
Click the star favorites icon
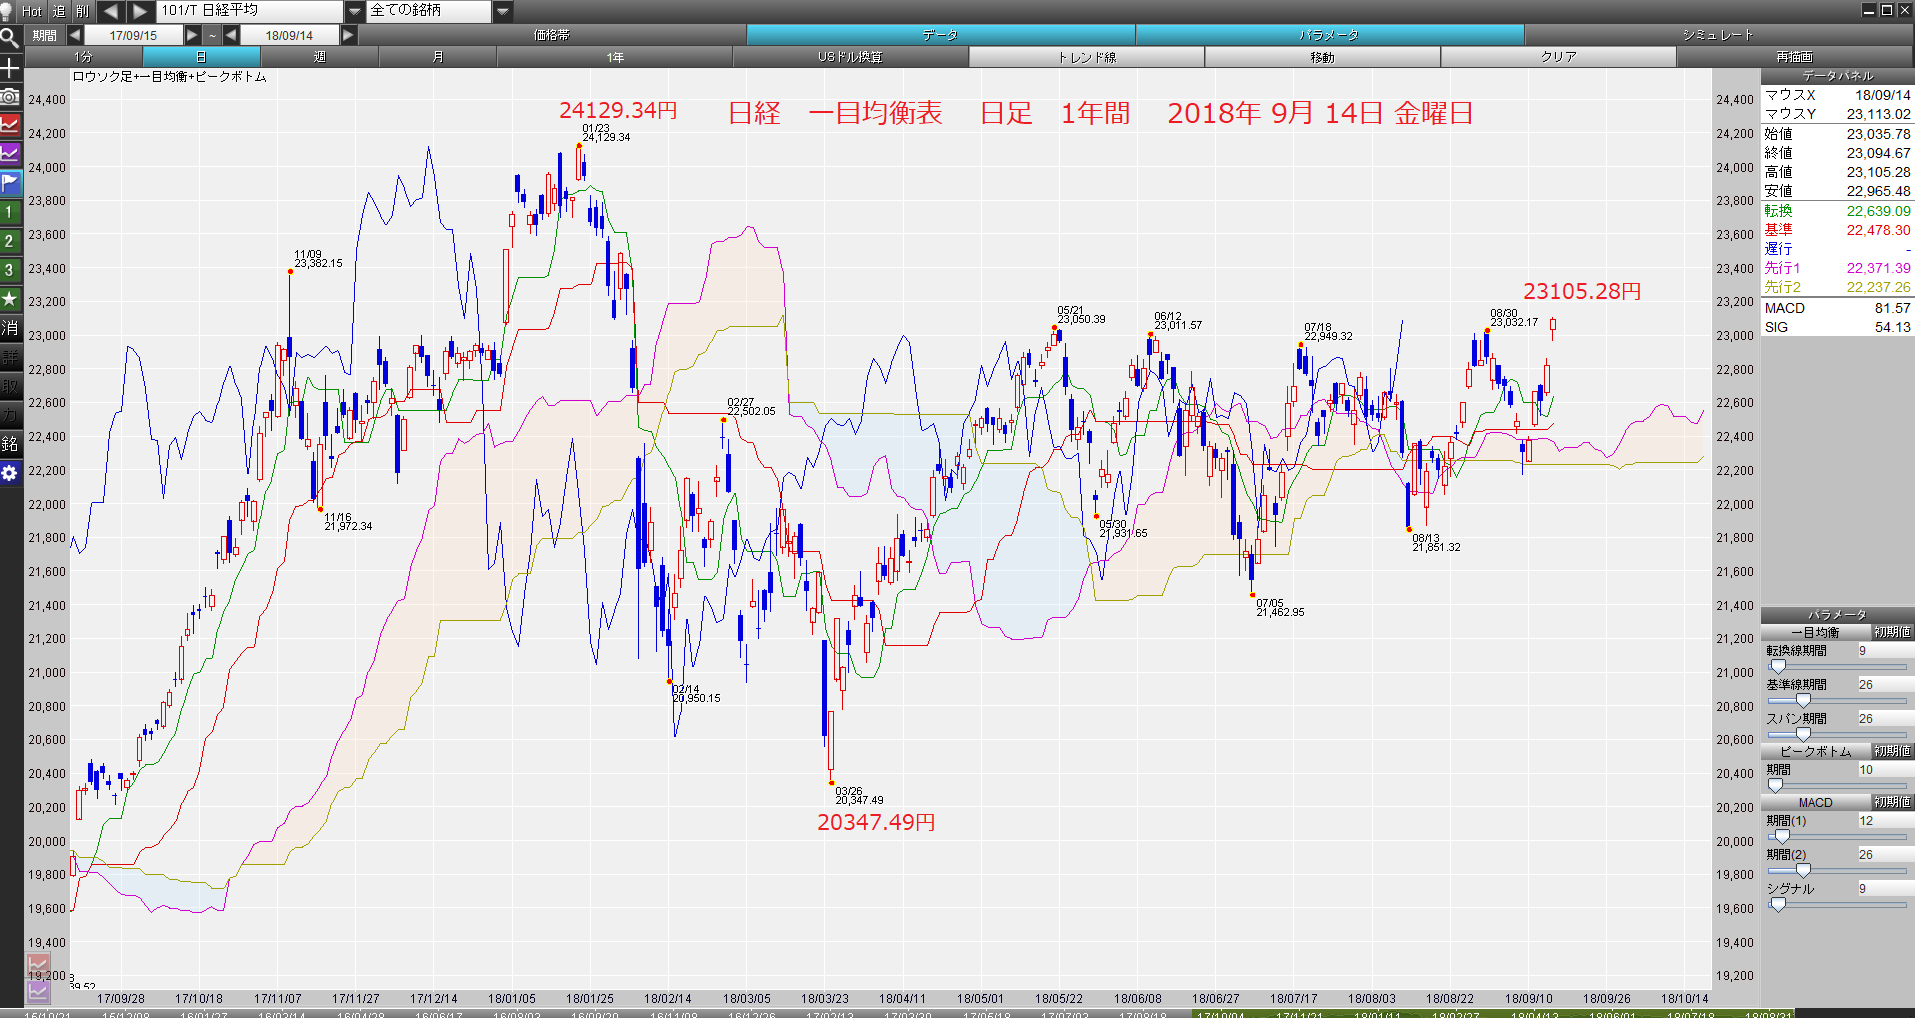coord(10,299)
